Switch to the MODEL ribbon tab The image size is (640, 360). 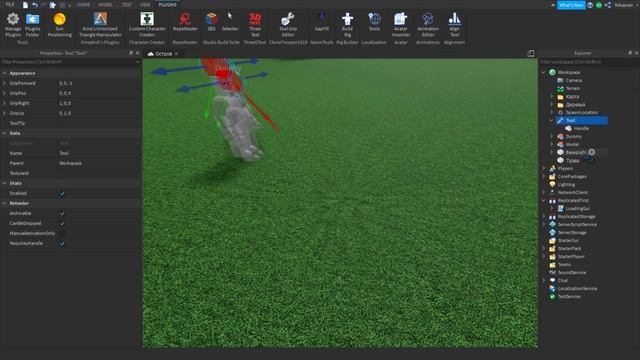point(105,5)
